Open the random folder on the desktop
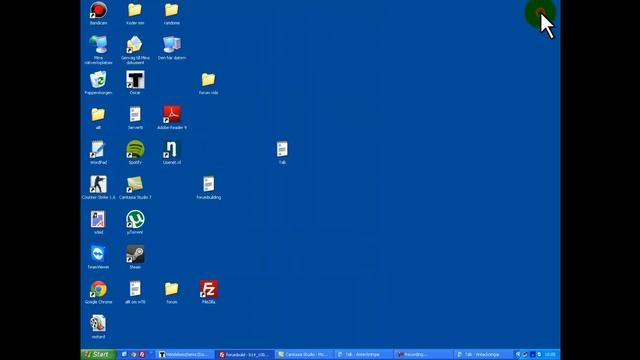This screenshot has width=640, height=360. [x=171, y=10]
